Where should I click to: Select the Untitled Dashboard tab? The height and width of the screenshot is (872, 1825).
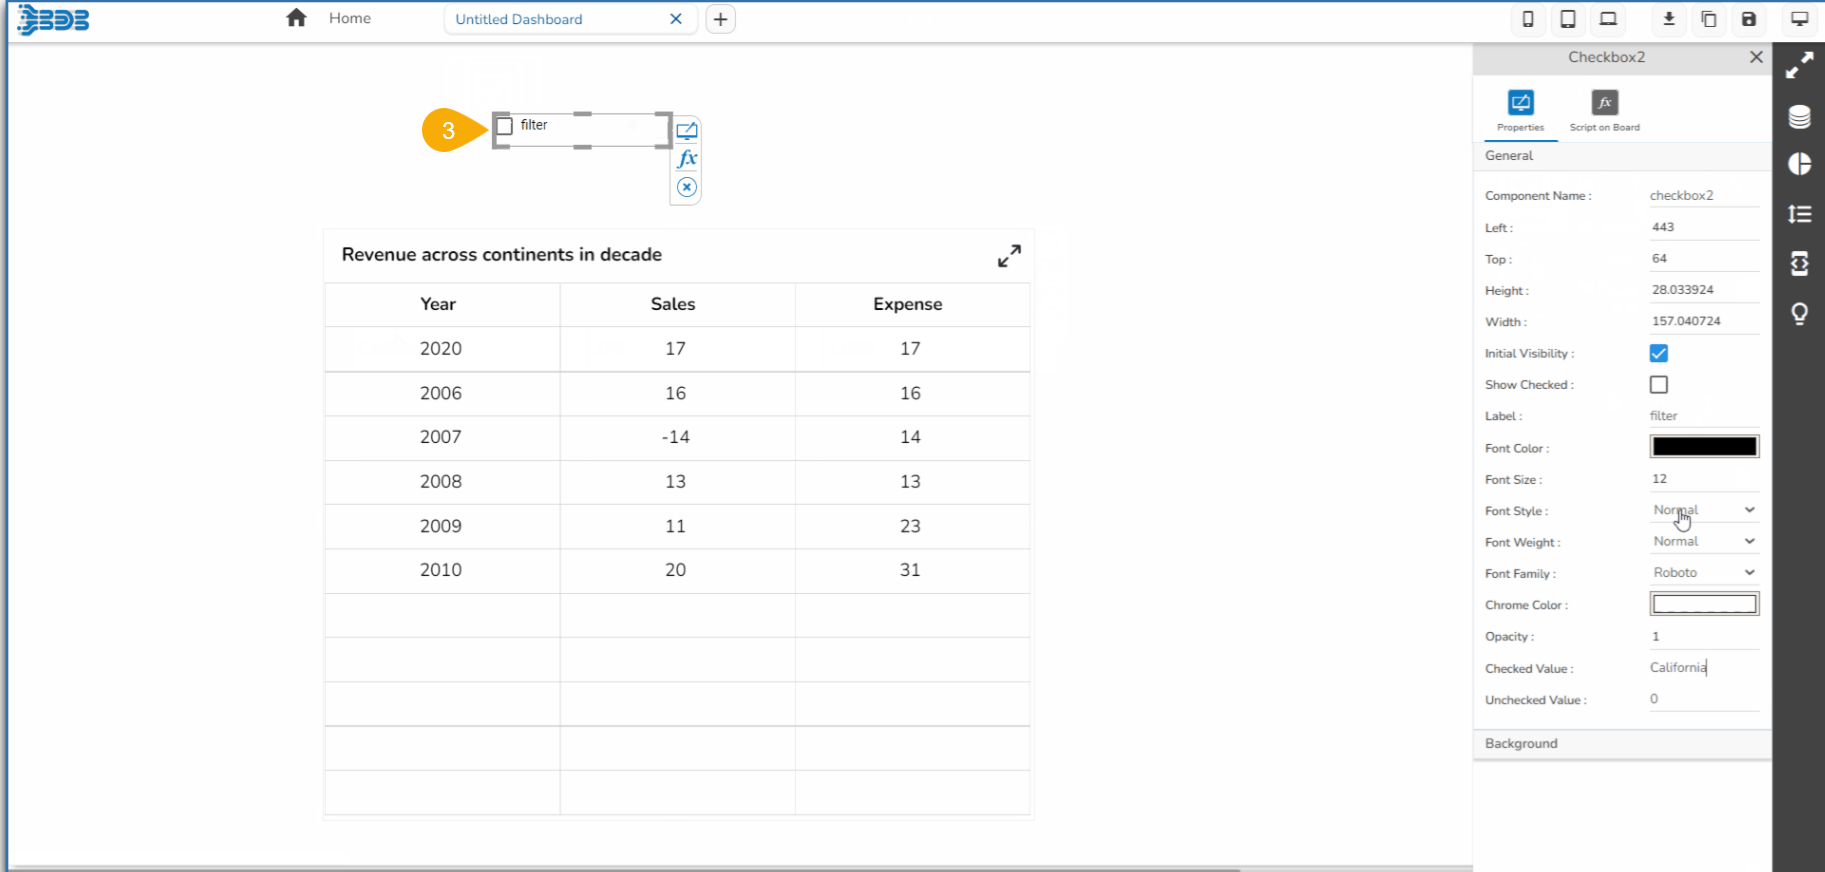(x=519, y=19)
